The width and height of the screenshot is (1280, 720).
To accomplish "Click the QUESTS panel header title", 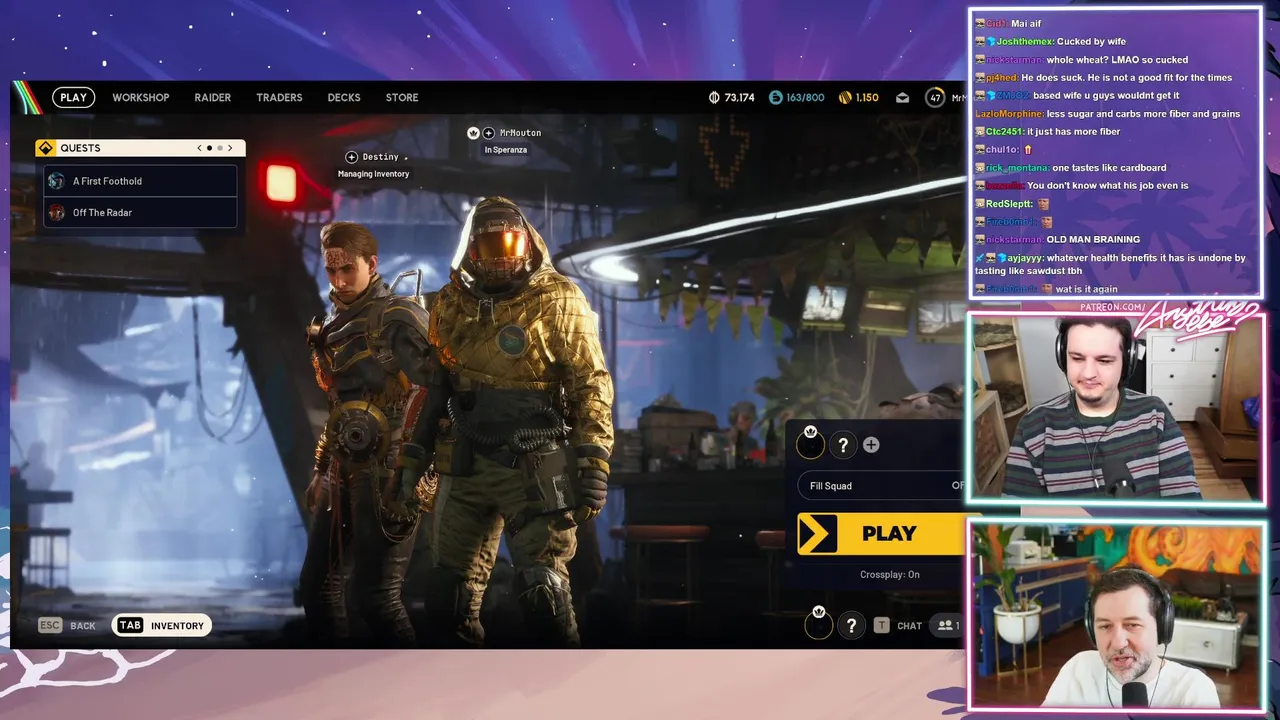I will [80, 148].
